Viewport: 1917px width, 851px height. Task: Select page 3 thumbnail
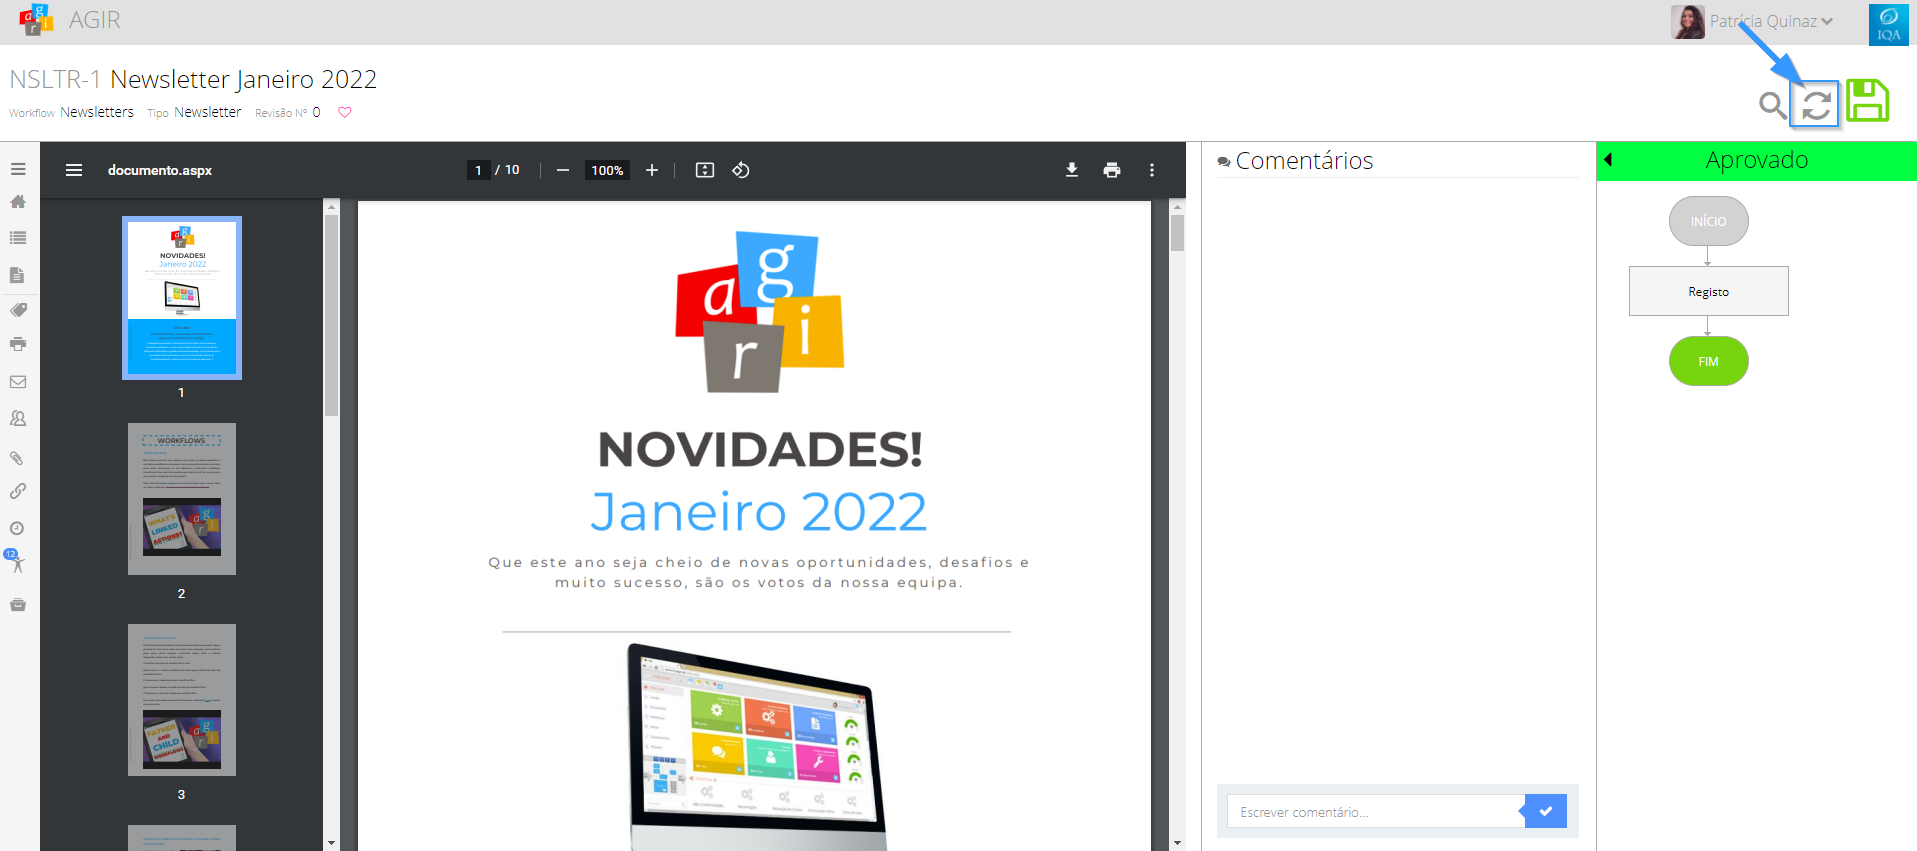tap(182, 700)
